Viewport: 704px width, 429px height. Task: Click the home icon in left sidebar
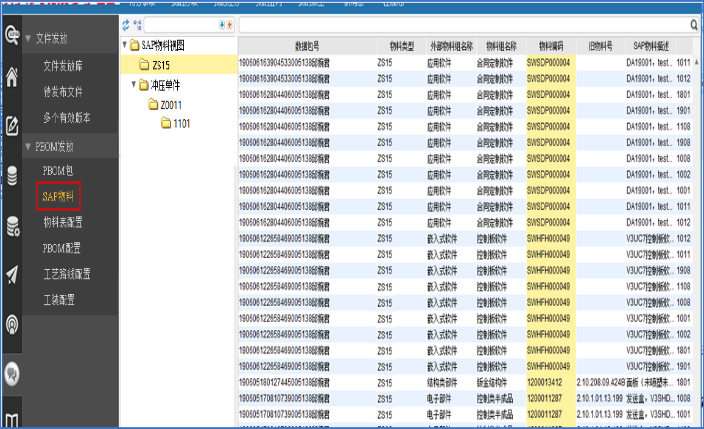[13, 78]
